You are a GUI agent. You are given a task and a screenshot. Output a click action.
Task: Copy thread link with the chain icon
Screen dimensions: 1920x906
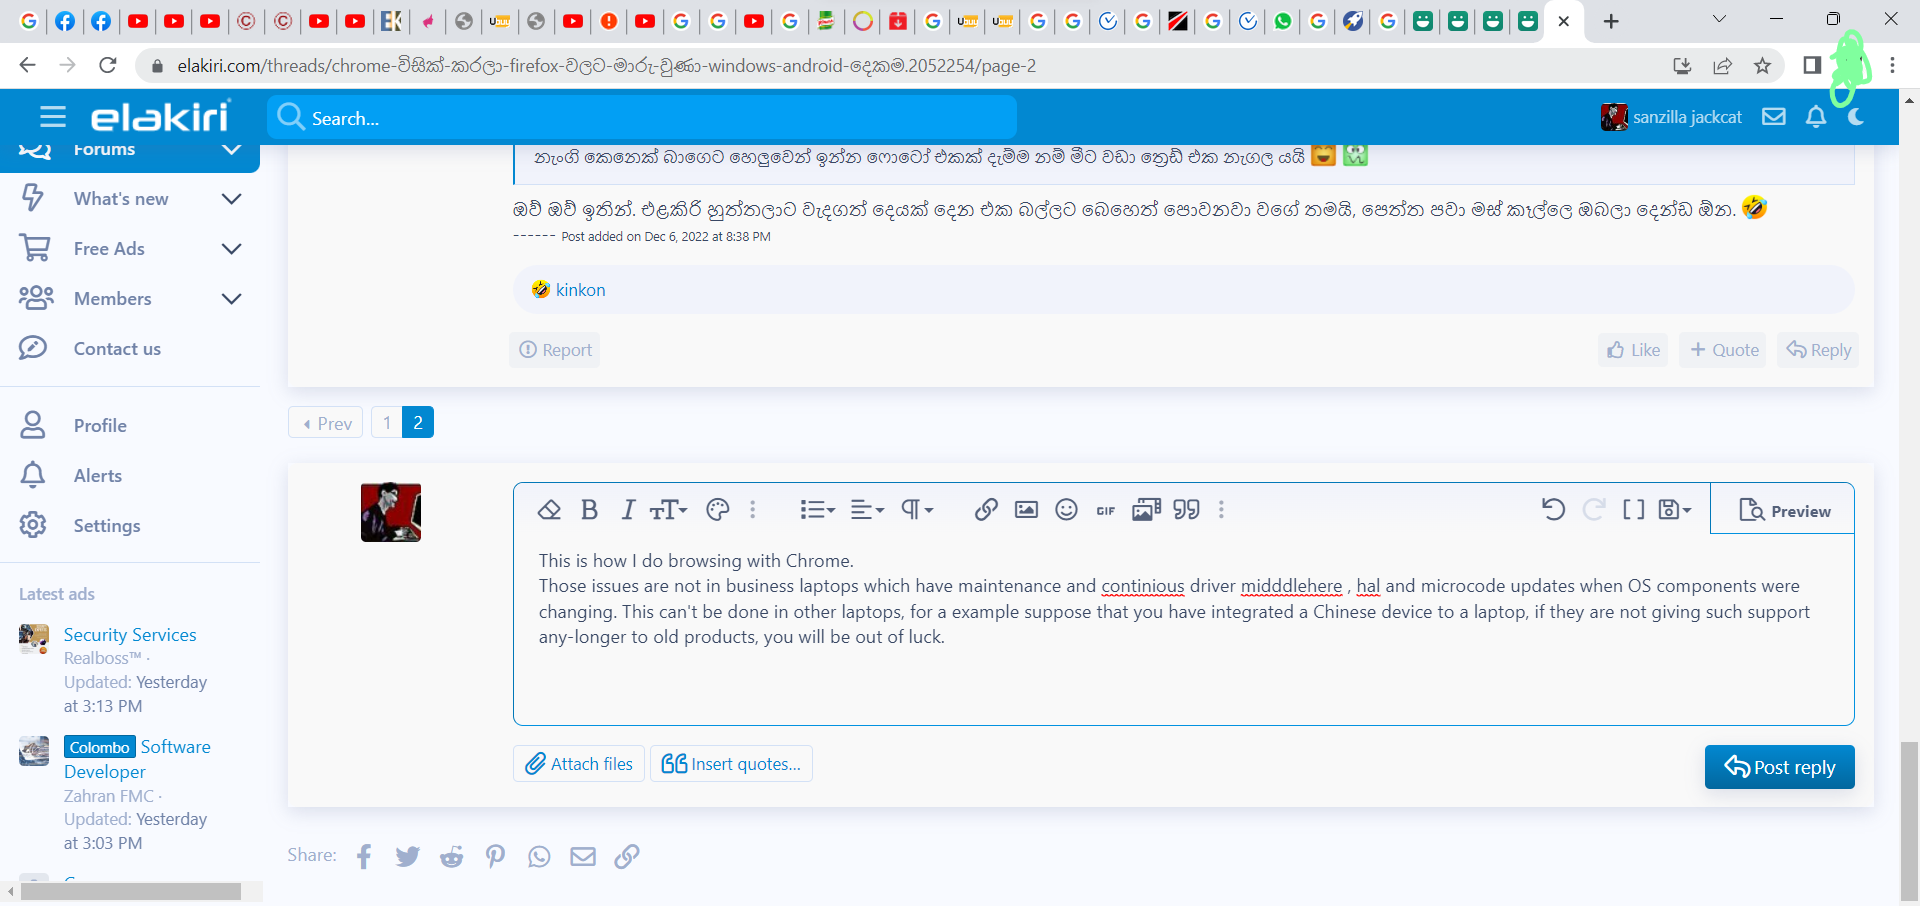click(x=627, y=857)
